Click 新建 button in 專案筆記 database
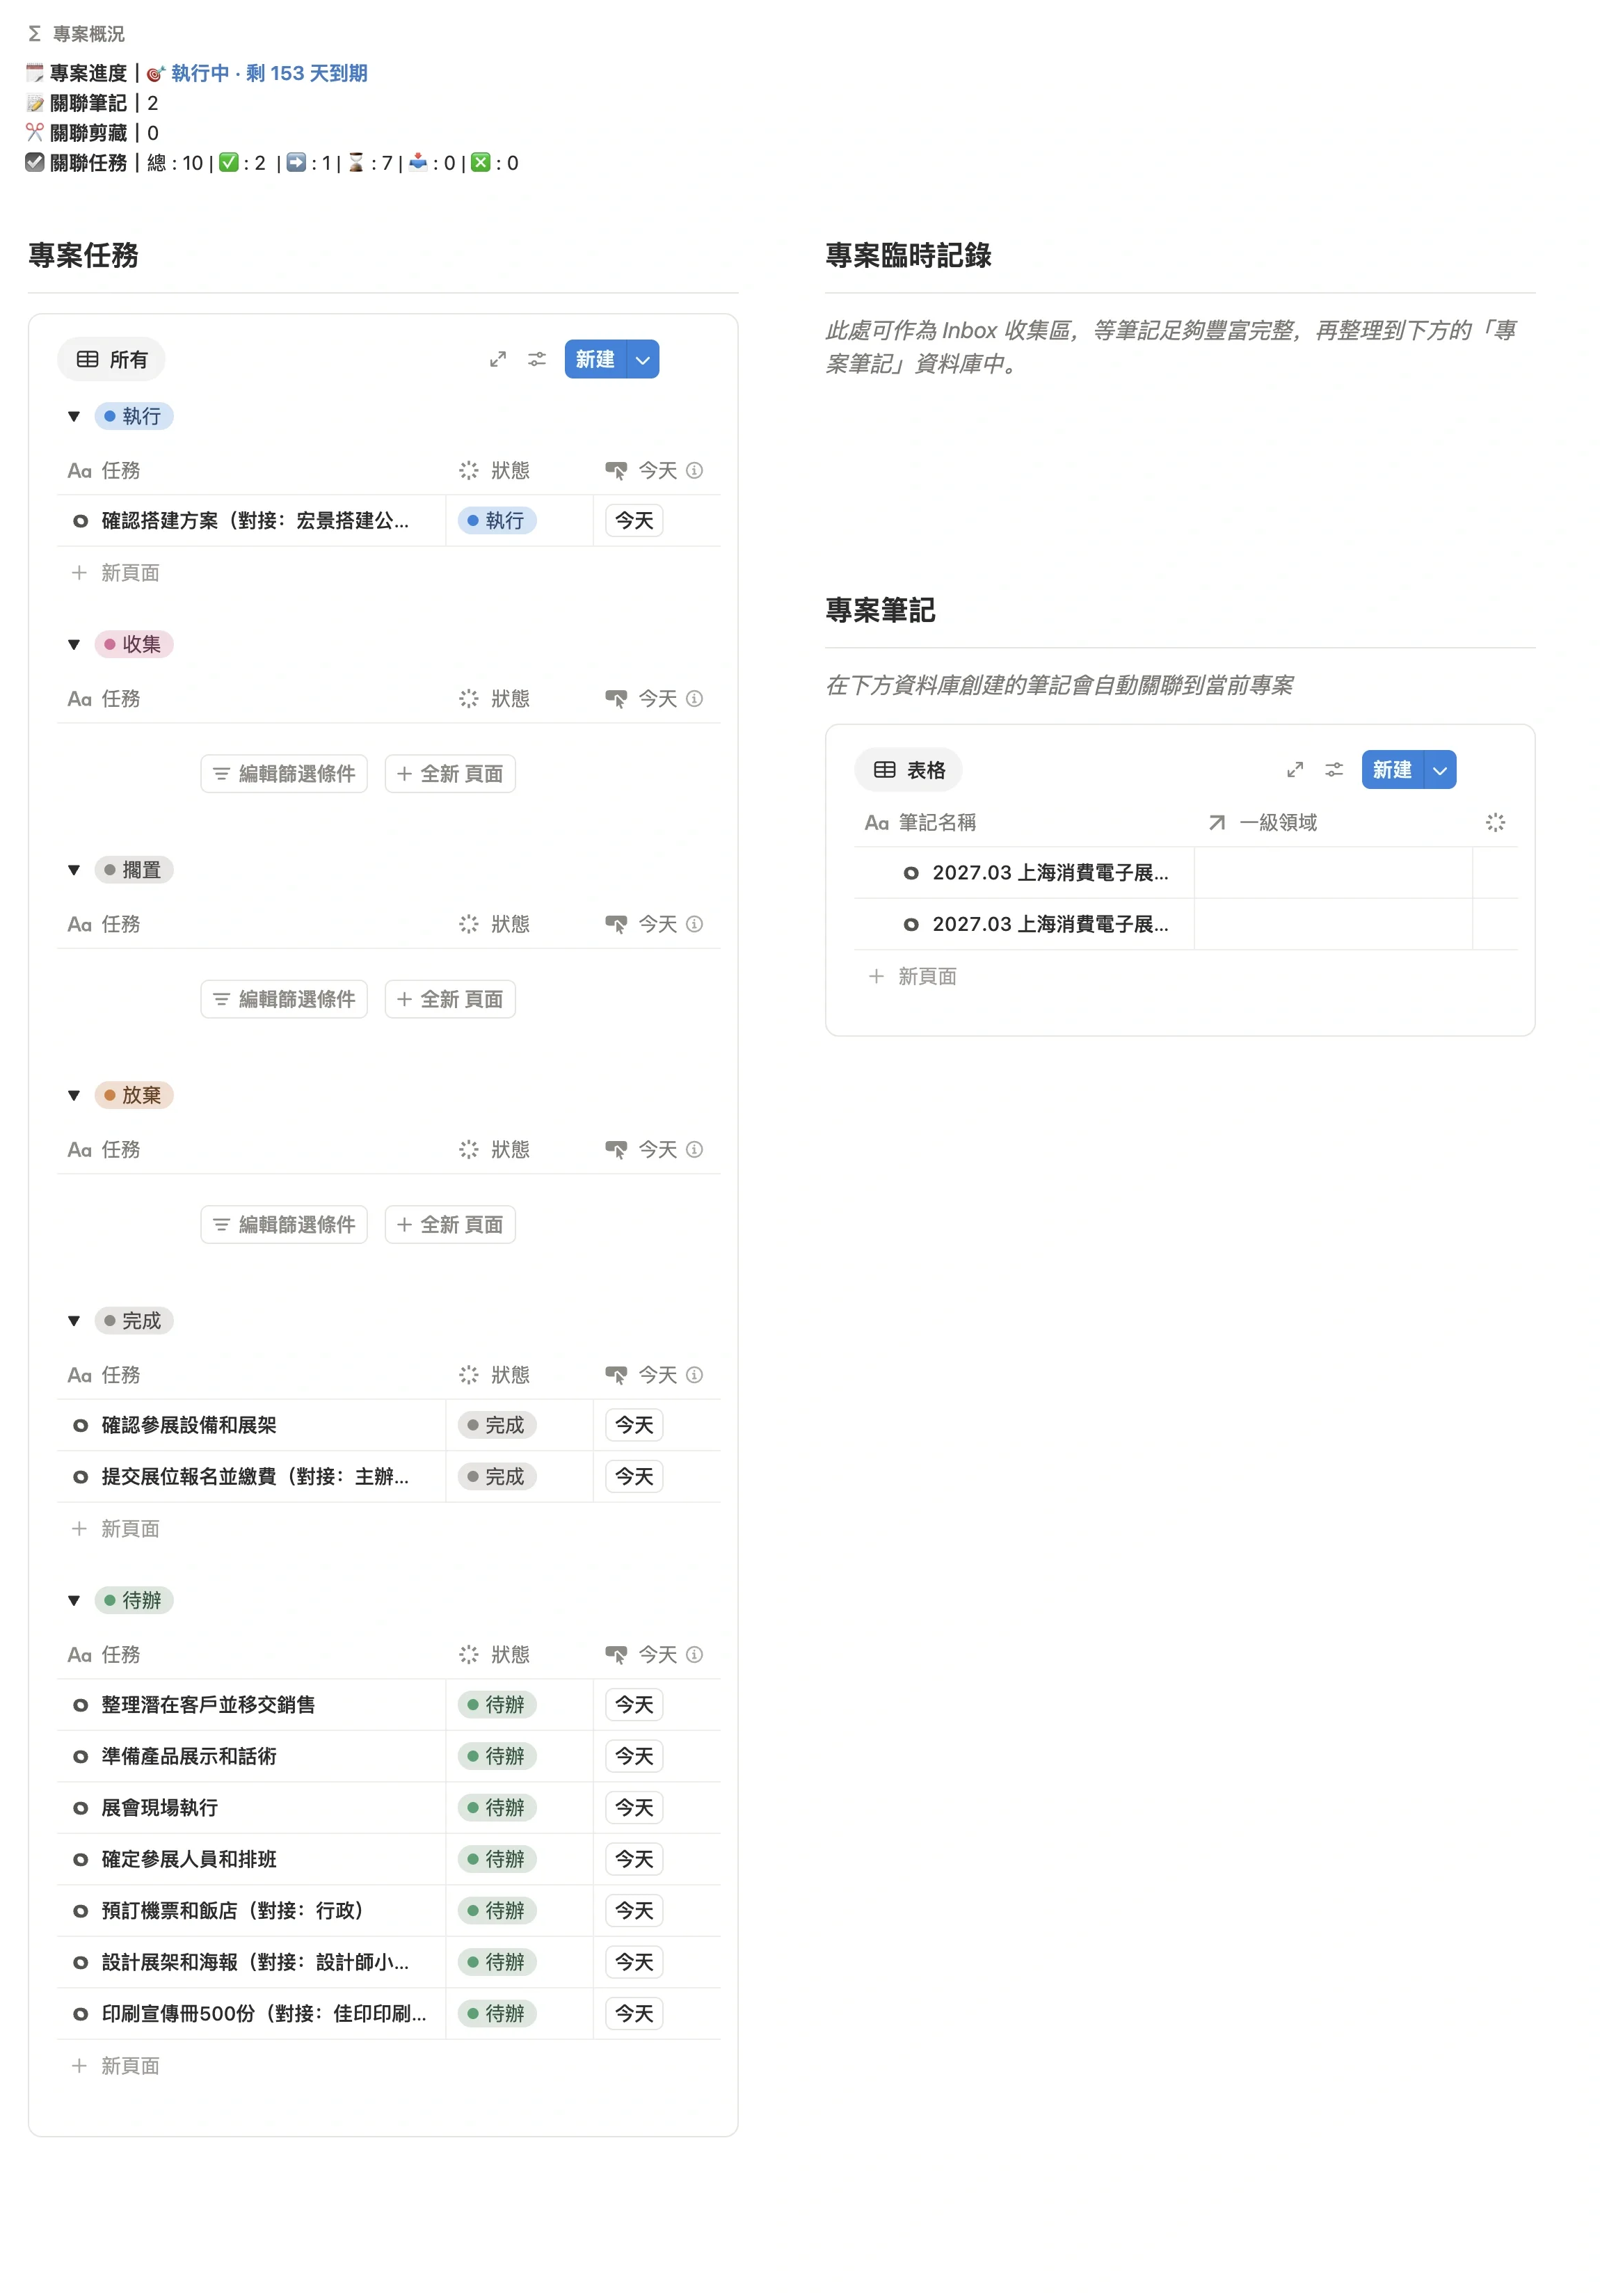 [1392, 770]
